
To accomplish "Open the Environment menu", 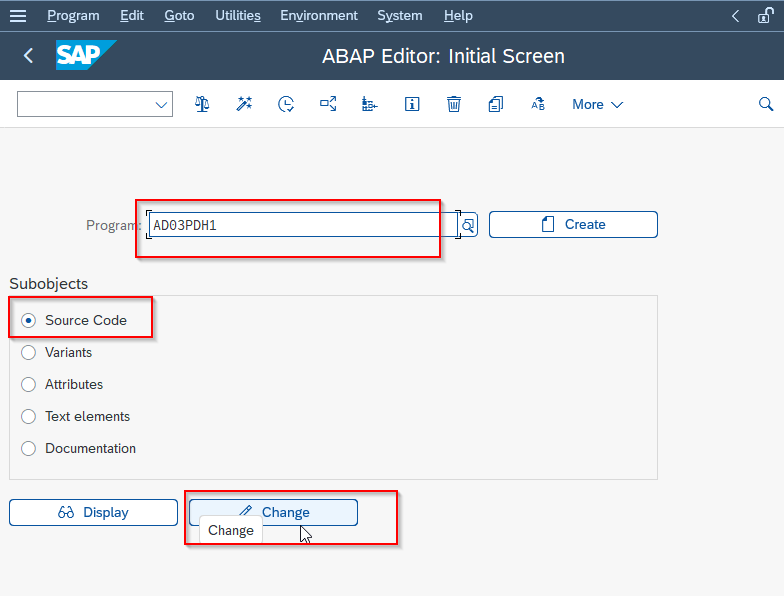I will 319,16.
